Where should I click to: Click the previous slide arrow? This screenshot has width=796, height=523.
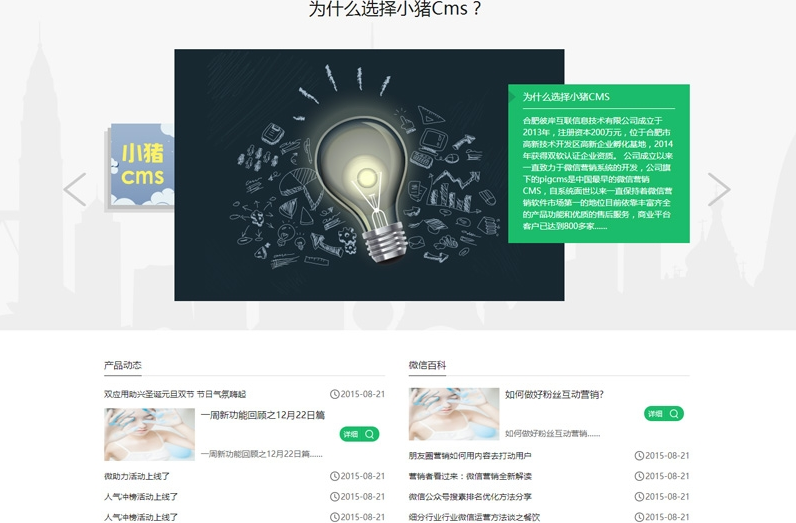[x=75, y=189]
